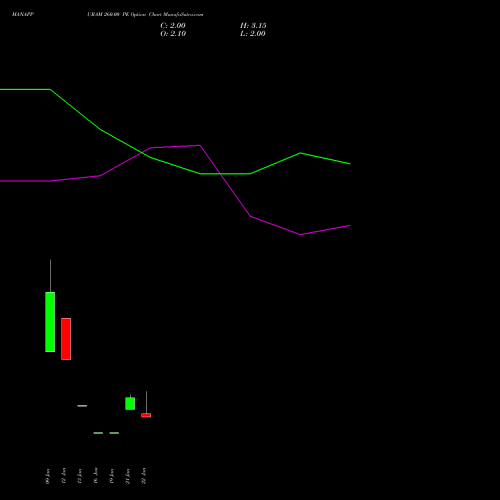
Task: Click the MANAPP symbol label
Action: (x=23, y=14)
